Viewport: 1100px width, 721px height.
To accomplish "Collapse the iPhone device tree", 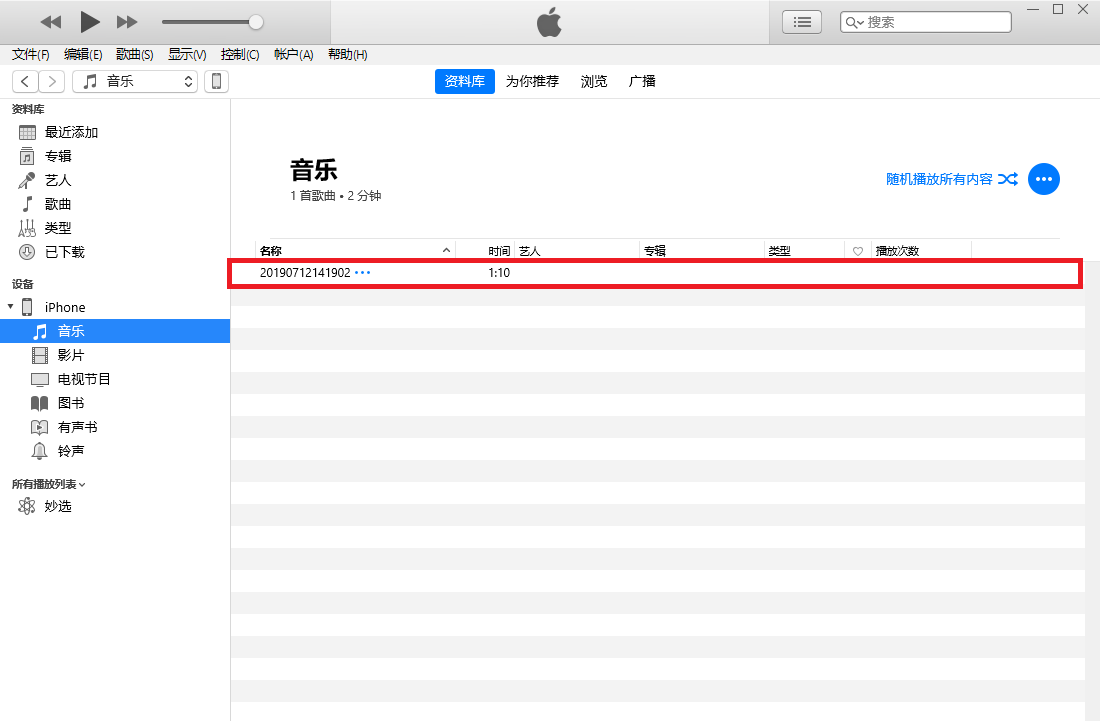I will click(11, 307).
